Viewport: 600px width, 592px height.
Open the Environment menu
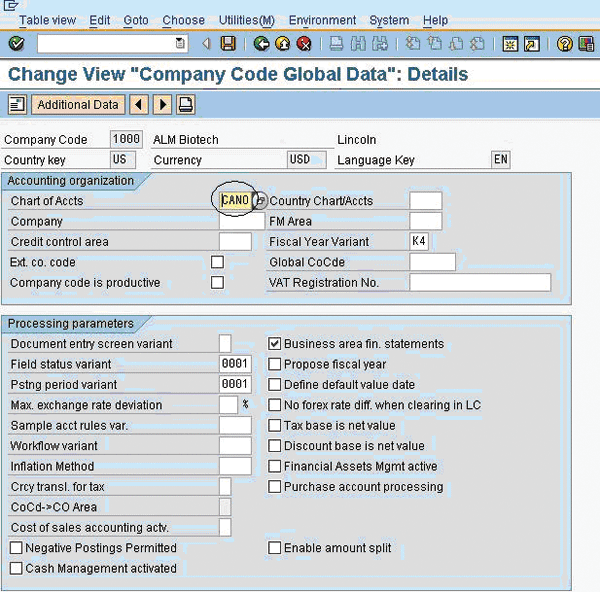point(322,20)
